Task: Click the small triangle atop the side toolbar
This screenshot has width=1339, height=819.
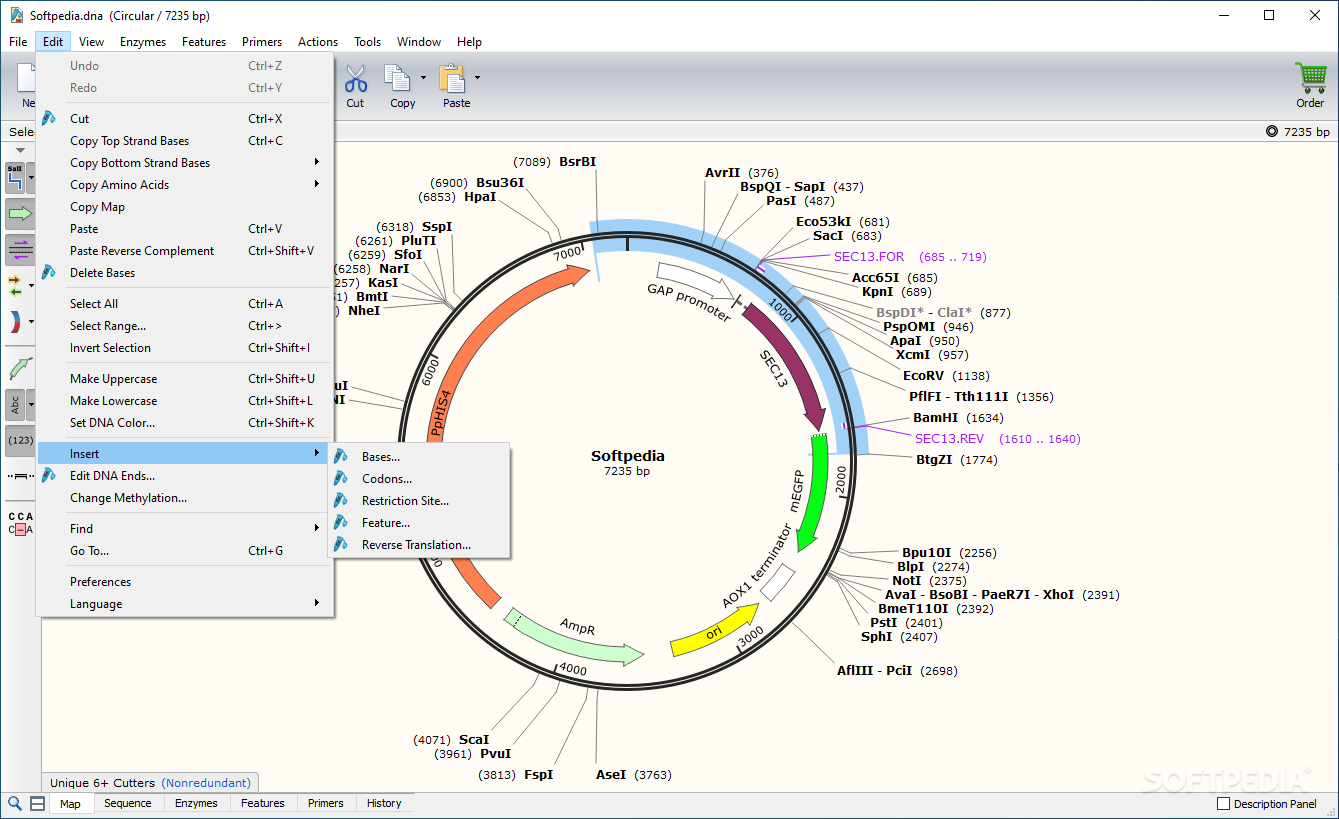Action: [x=20, y=151]
